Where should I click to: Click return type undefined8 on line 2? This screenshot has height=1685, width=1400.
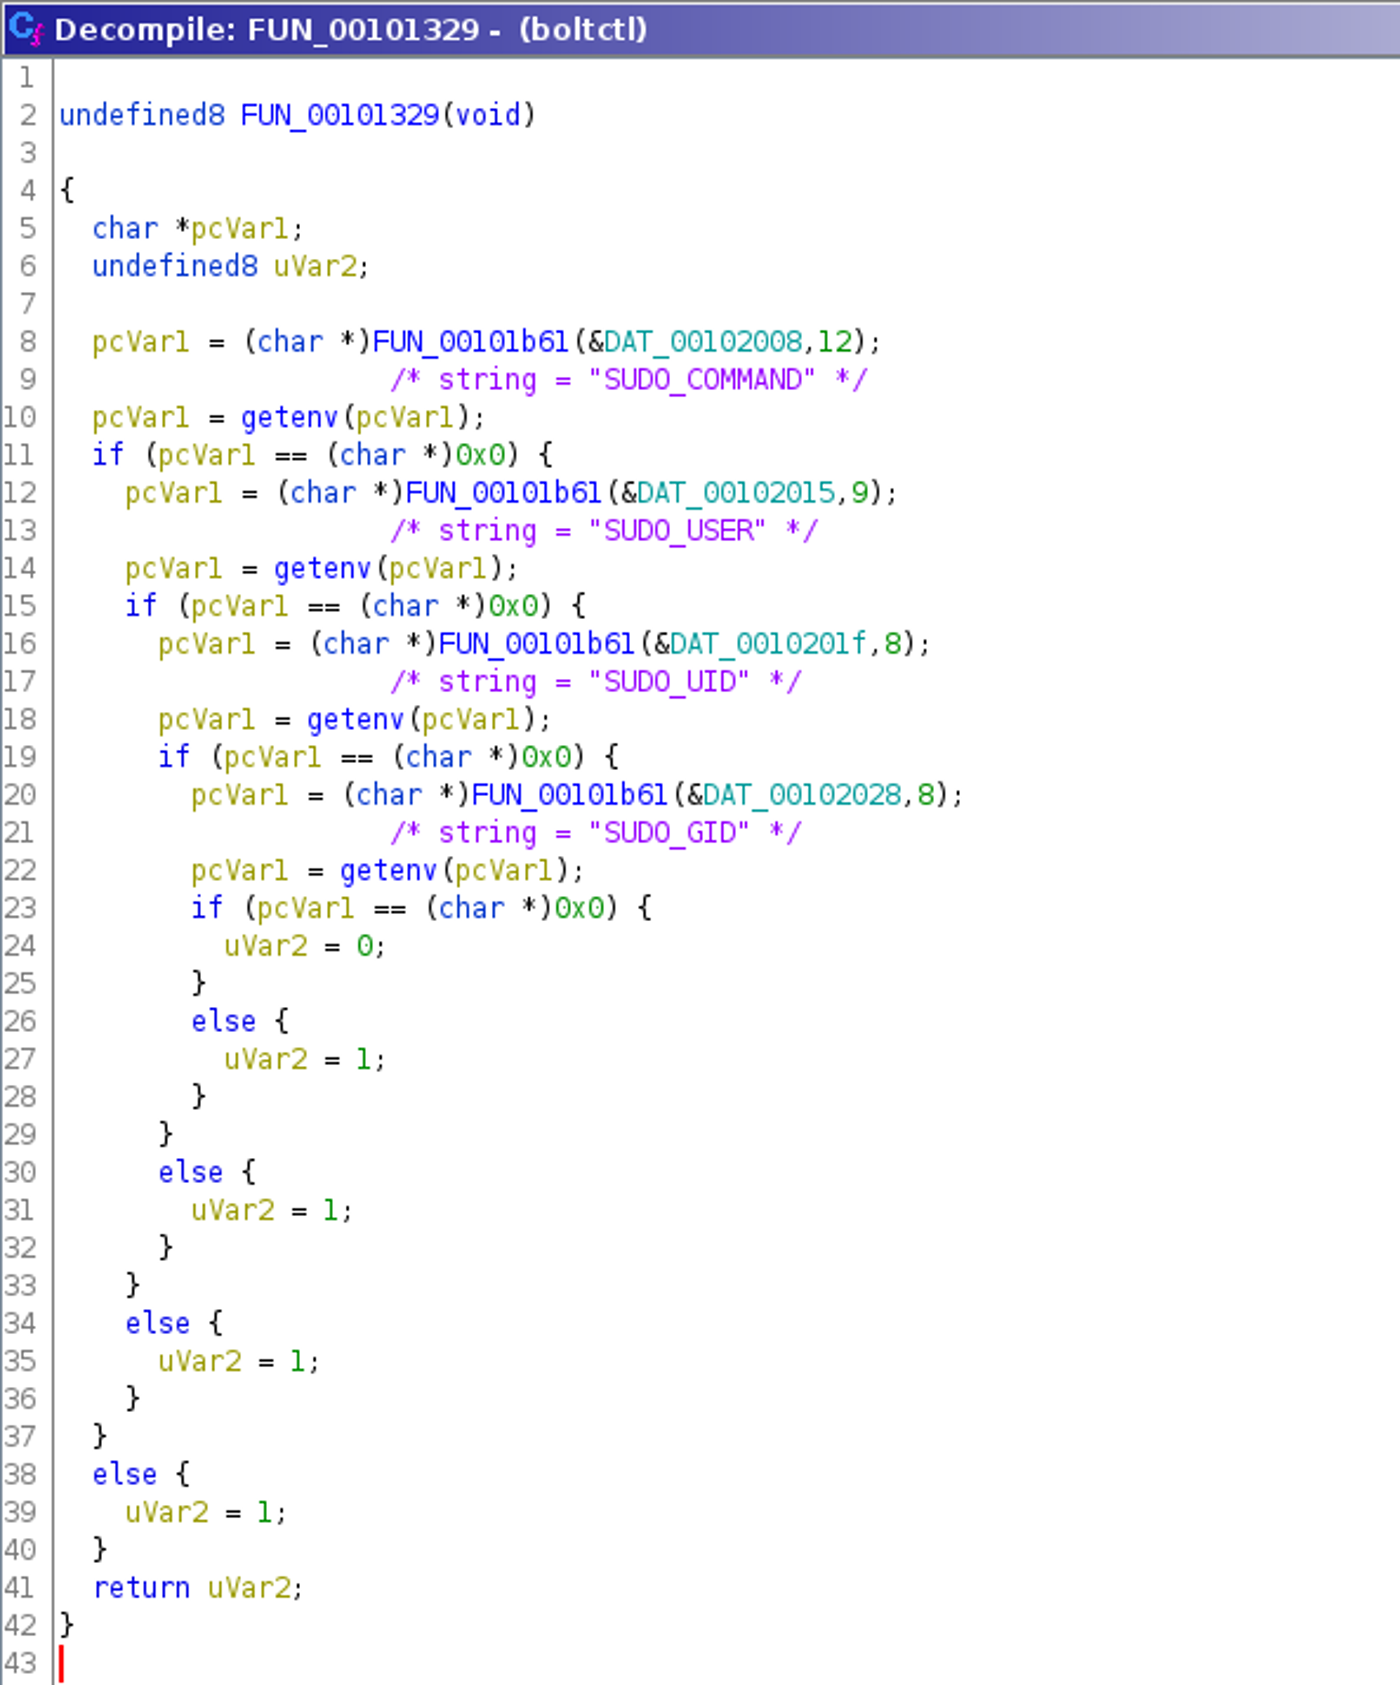(x=142, y=115)
